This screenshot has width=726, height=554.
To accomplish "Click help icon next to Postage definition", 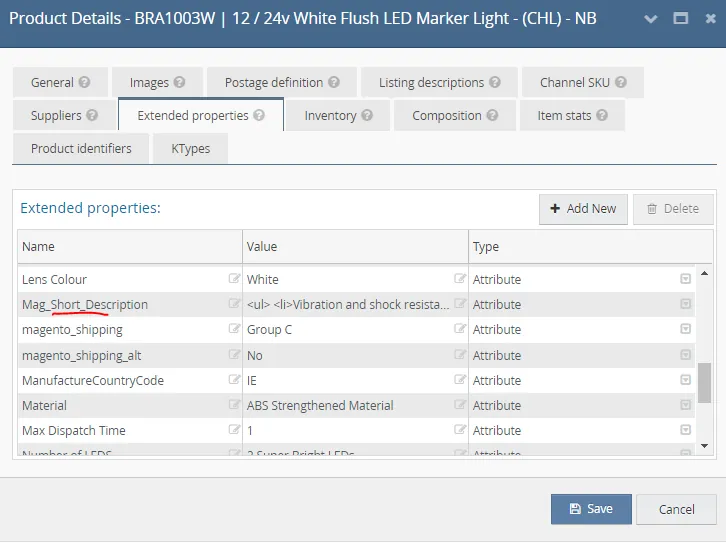I will tap(334, 82).
